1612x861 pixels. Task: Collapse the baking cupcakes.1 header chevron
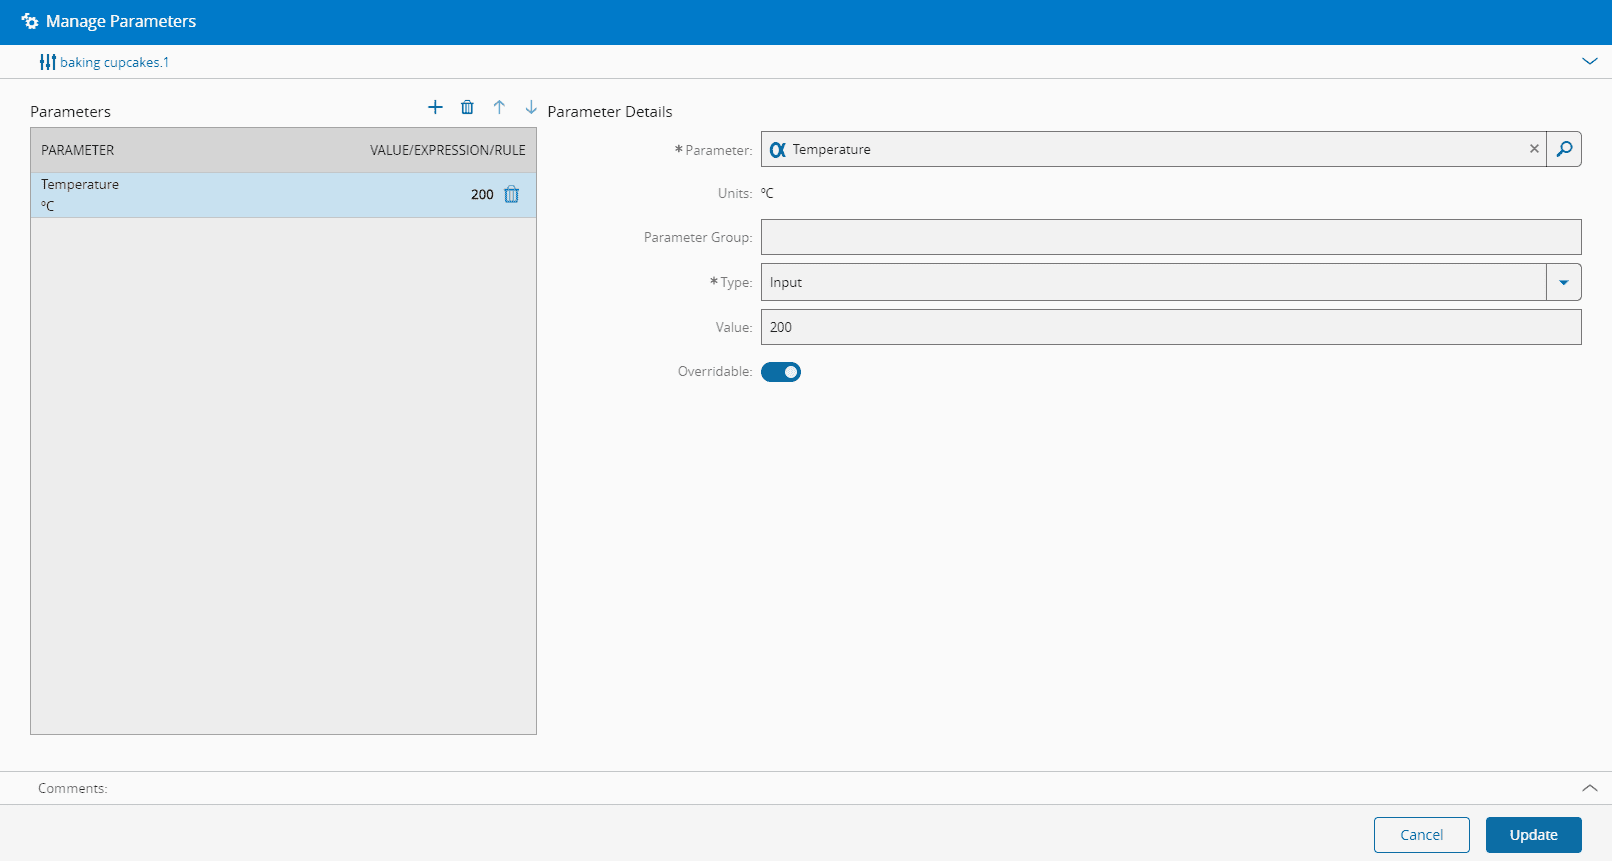[x=1589, y=62]
